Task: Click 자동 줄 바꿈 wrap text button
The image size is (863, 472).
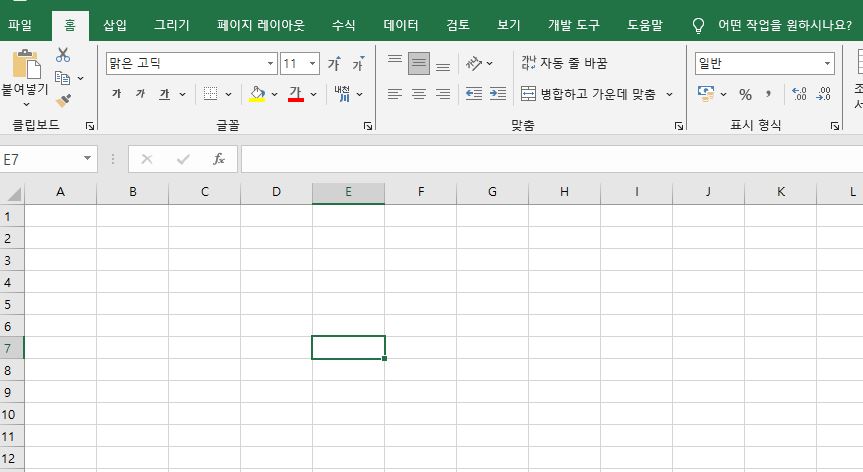Action: tap(564, 63)
